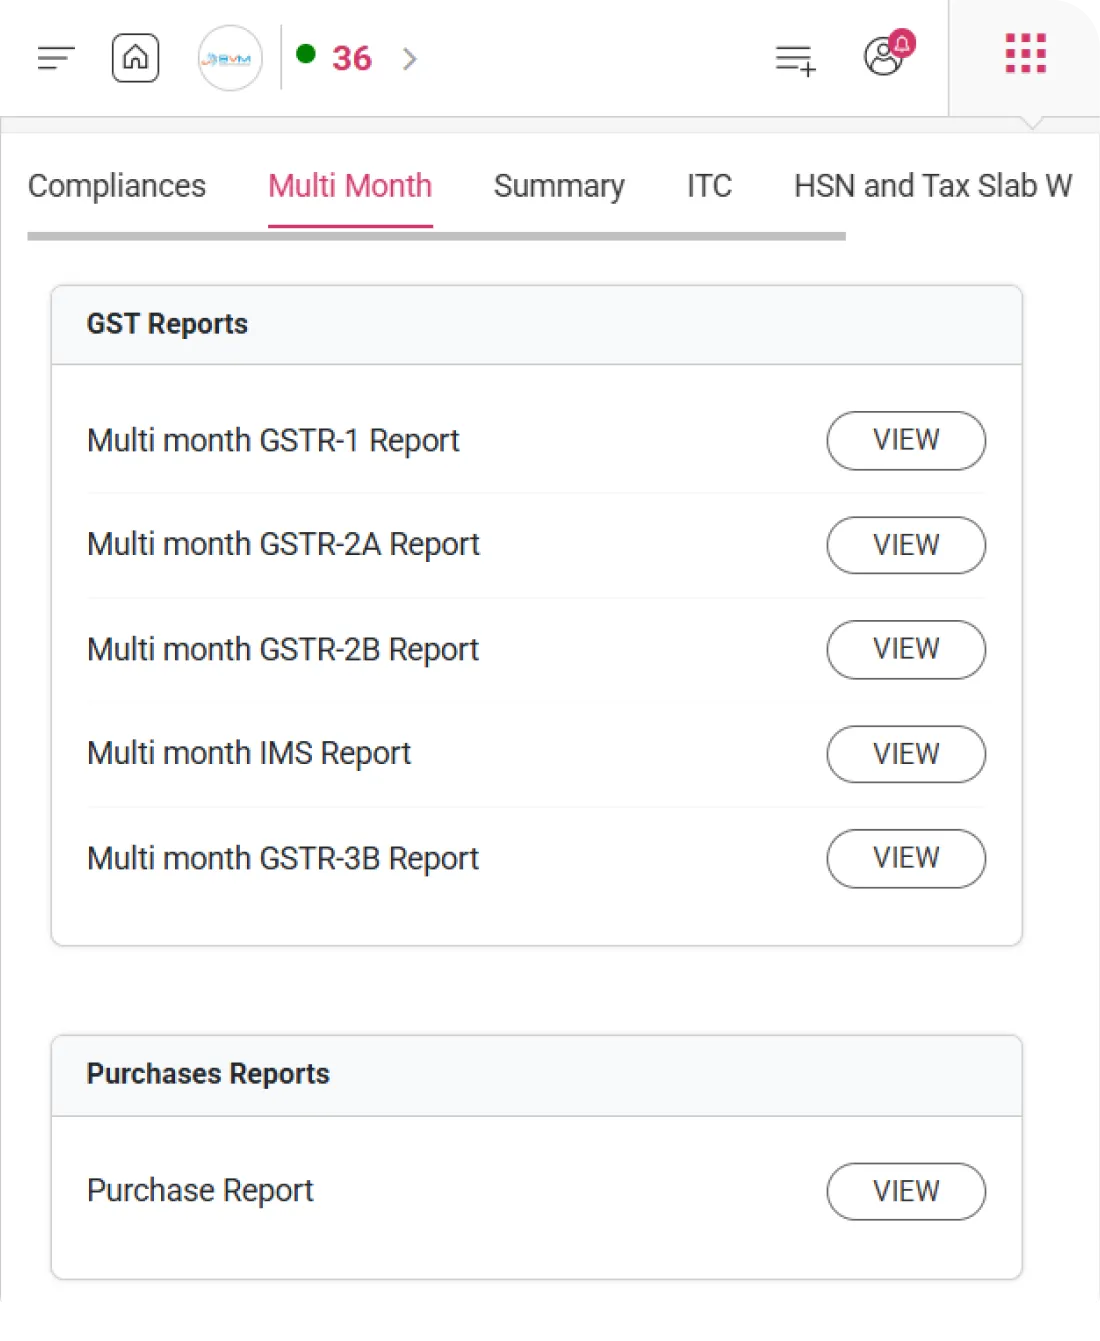Click the add-to-list icon
The image size is (1100, 1341).
(795, 59)
